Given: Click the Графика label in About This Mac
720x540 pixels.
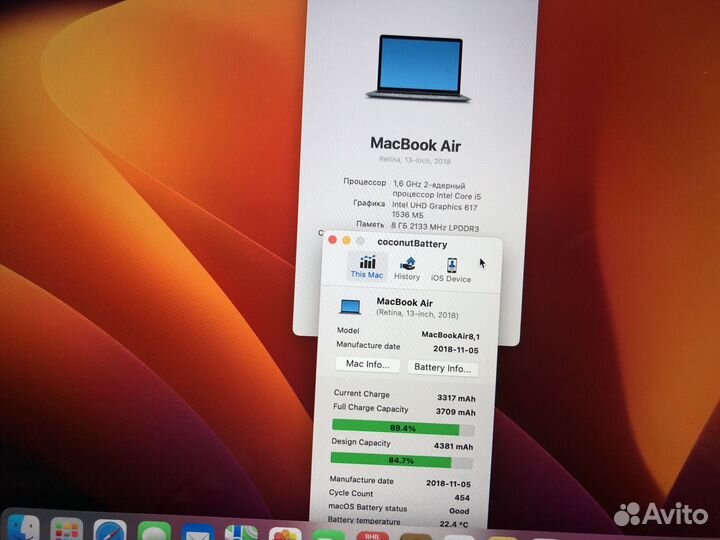Looking at the screenshot, I should point(369,203).
